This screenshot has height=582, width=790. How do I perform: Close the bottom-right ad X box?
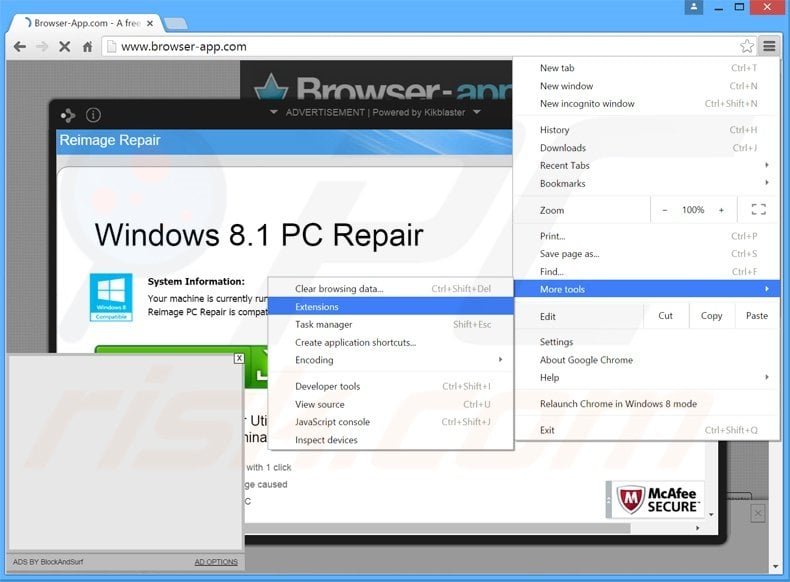point(757,514)
